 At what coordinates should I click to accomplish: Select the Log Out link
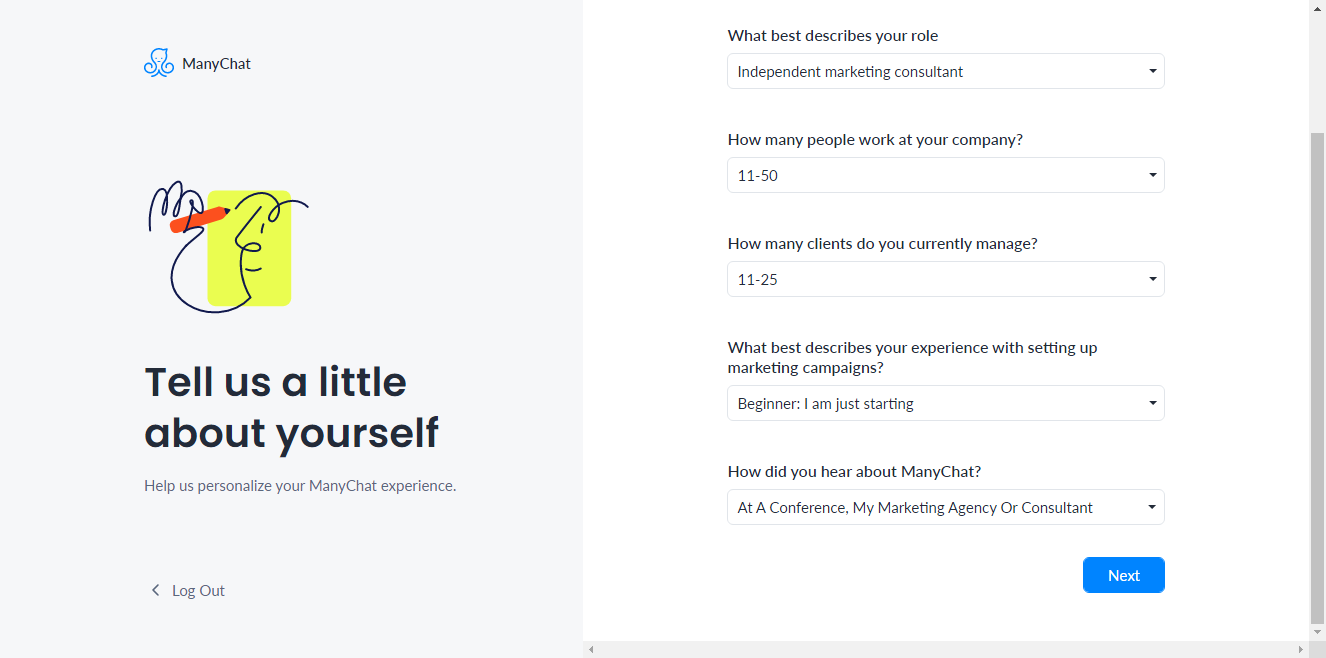pos(198,590)
